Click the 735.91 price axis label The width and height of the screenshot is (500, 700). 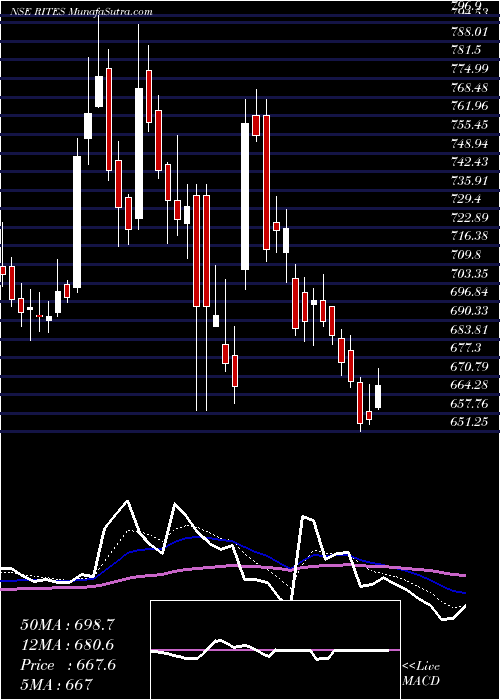click(469, 181)
